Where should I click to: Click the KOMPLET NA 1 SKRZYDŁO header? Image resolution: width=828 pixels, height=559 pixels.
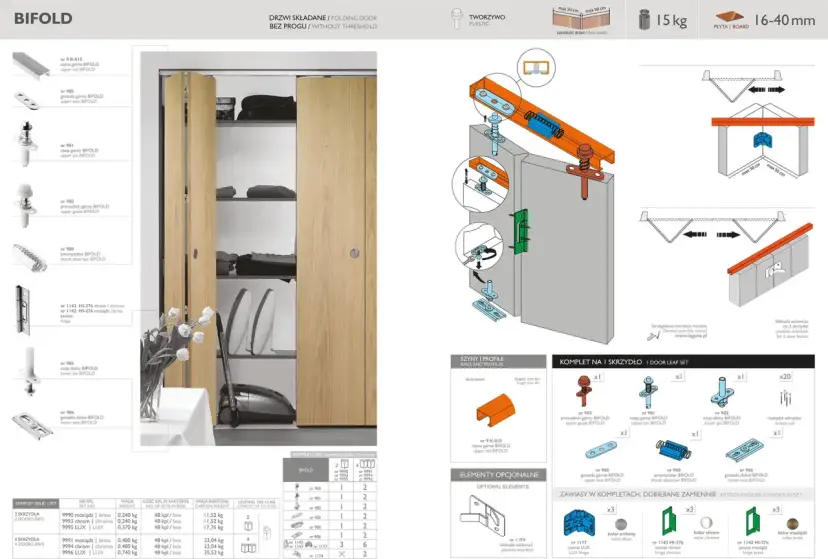[x=606, y=361]
